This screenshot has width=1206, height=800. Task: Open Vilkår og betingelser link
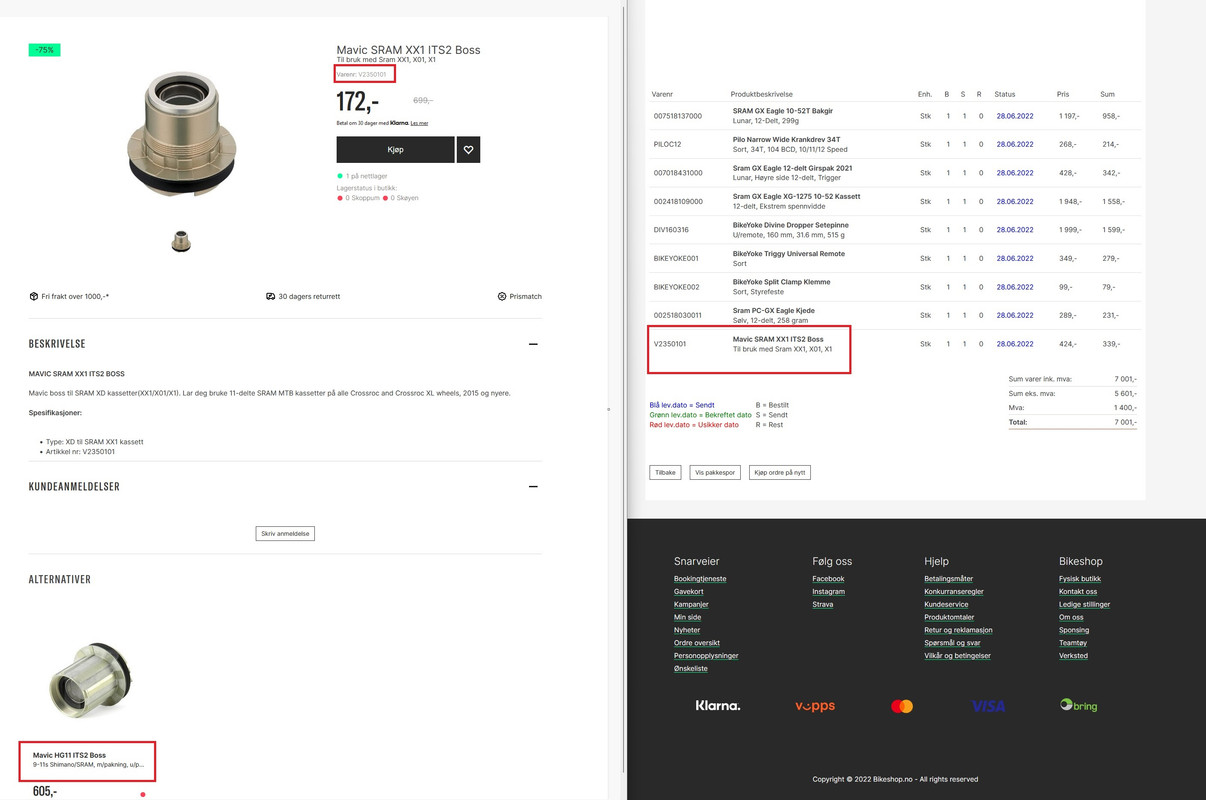tap(957, 656)
